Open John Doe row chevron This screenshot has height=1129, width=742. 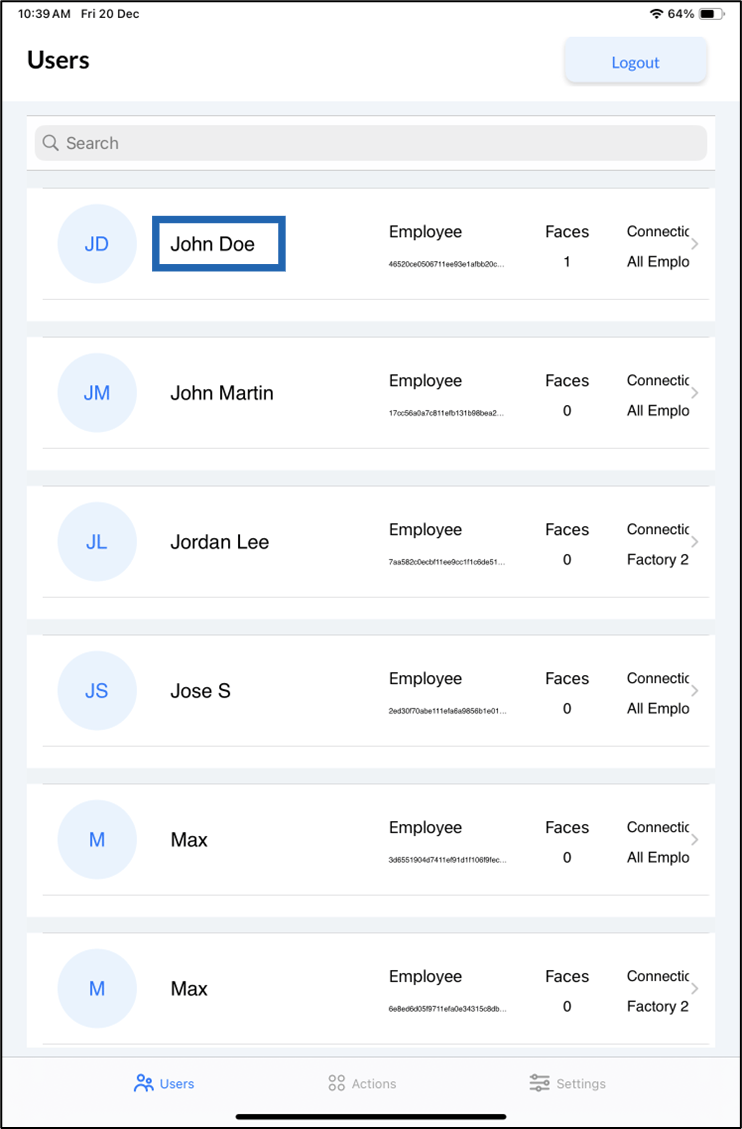pyautogui.click(x=695, y=244)
